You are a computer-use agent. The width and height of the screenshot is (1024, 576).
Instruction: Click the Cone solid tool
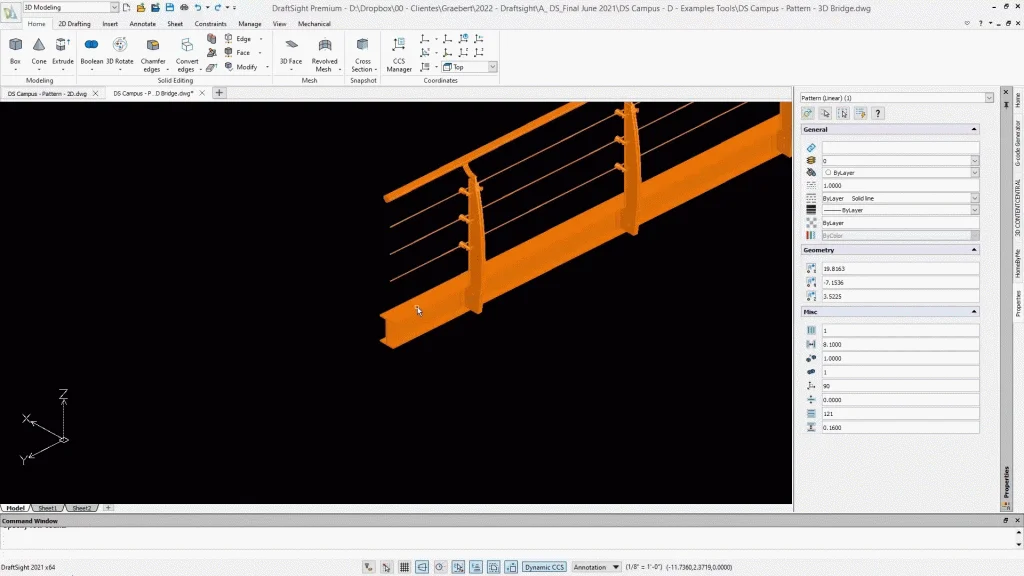pos(39,50)
